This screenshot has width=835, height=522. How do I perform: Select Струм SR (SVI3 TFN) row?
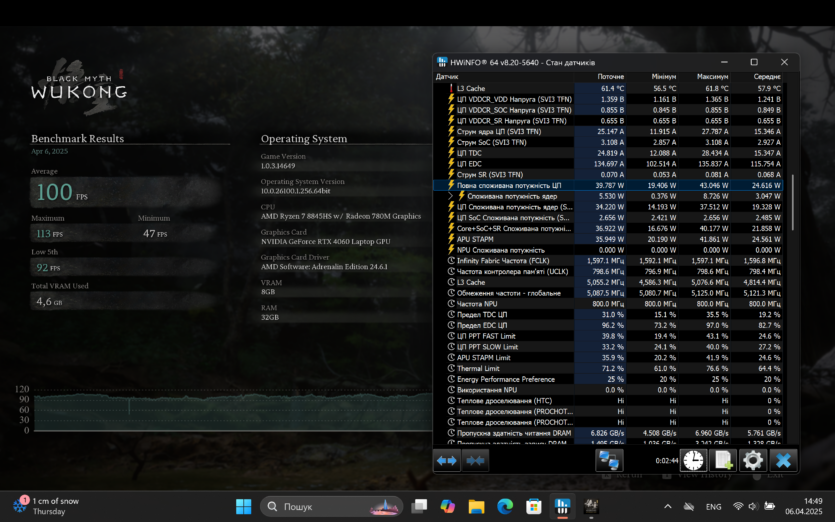[608, 175]
